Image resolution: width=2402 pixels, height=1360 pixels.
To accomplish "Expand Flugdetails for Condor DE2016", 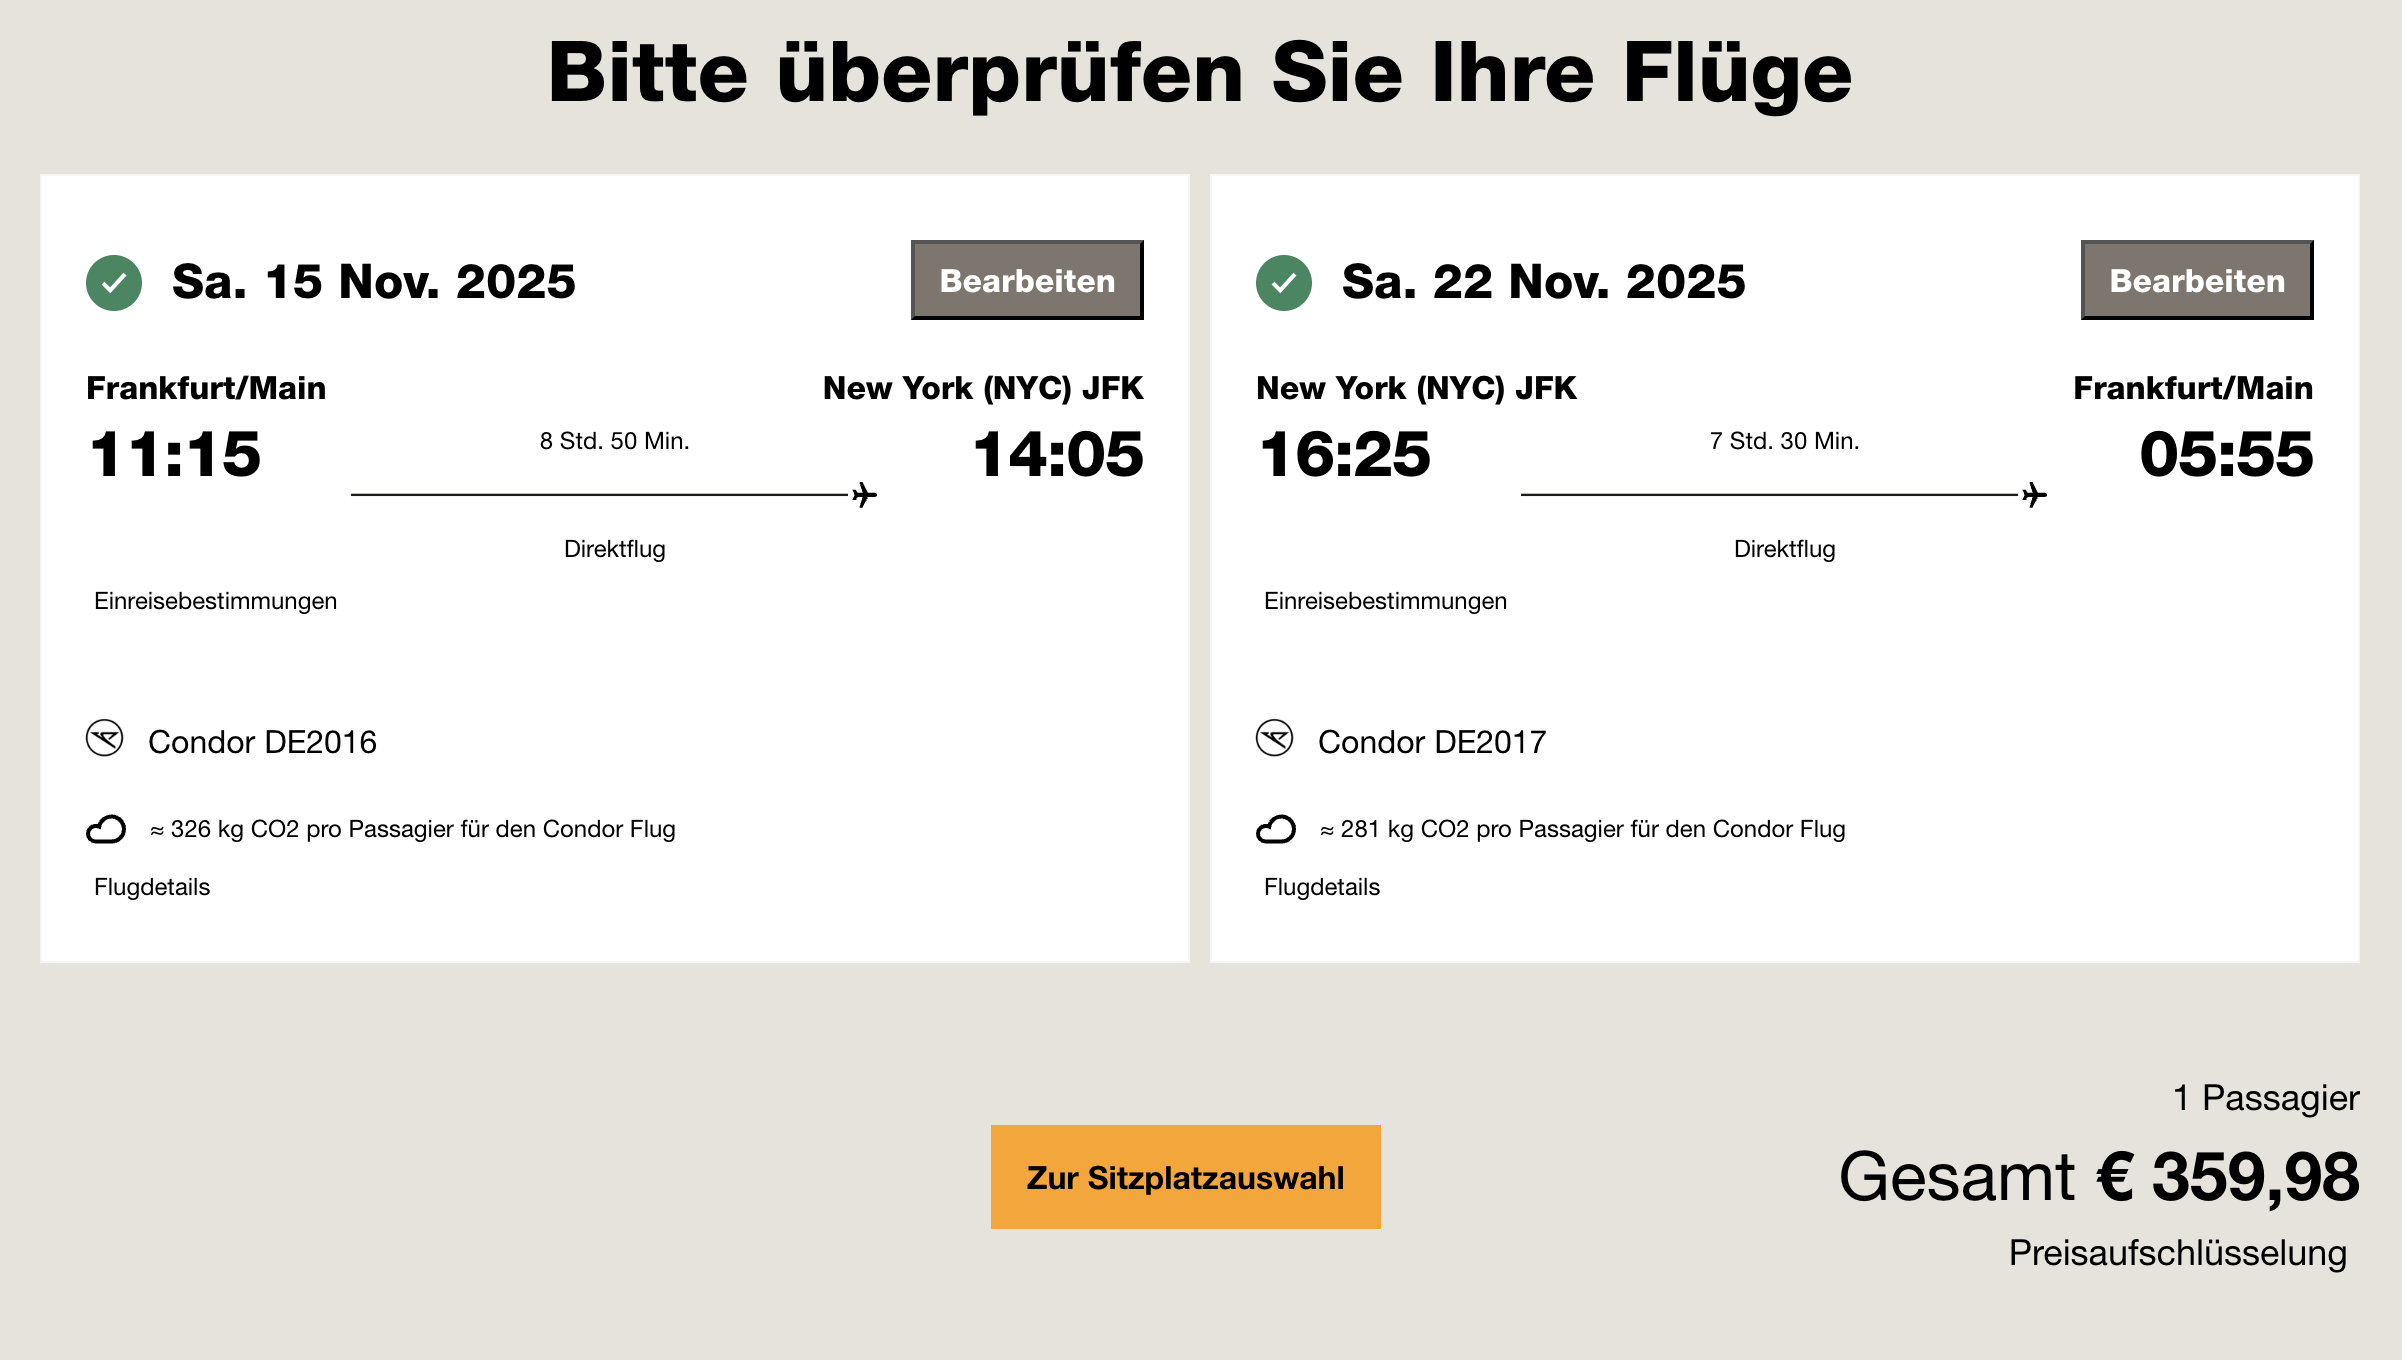I will click(152, 887).
